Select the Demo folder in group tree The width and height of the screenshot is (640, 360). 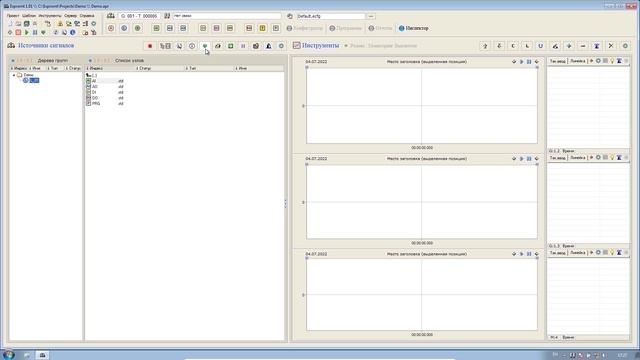tap(29, 75)
